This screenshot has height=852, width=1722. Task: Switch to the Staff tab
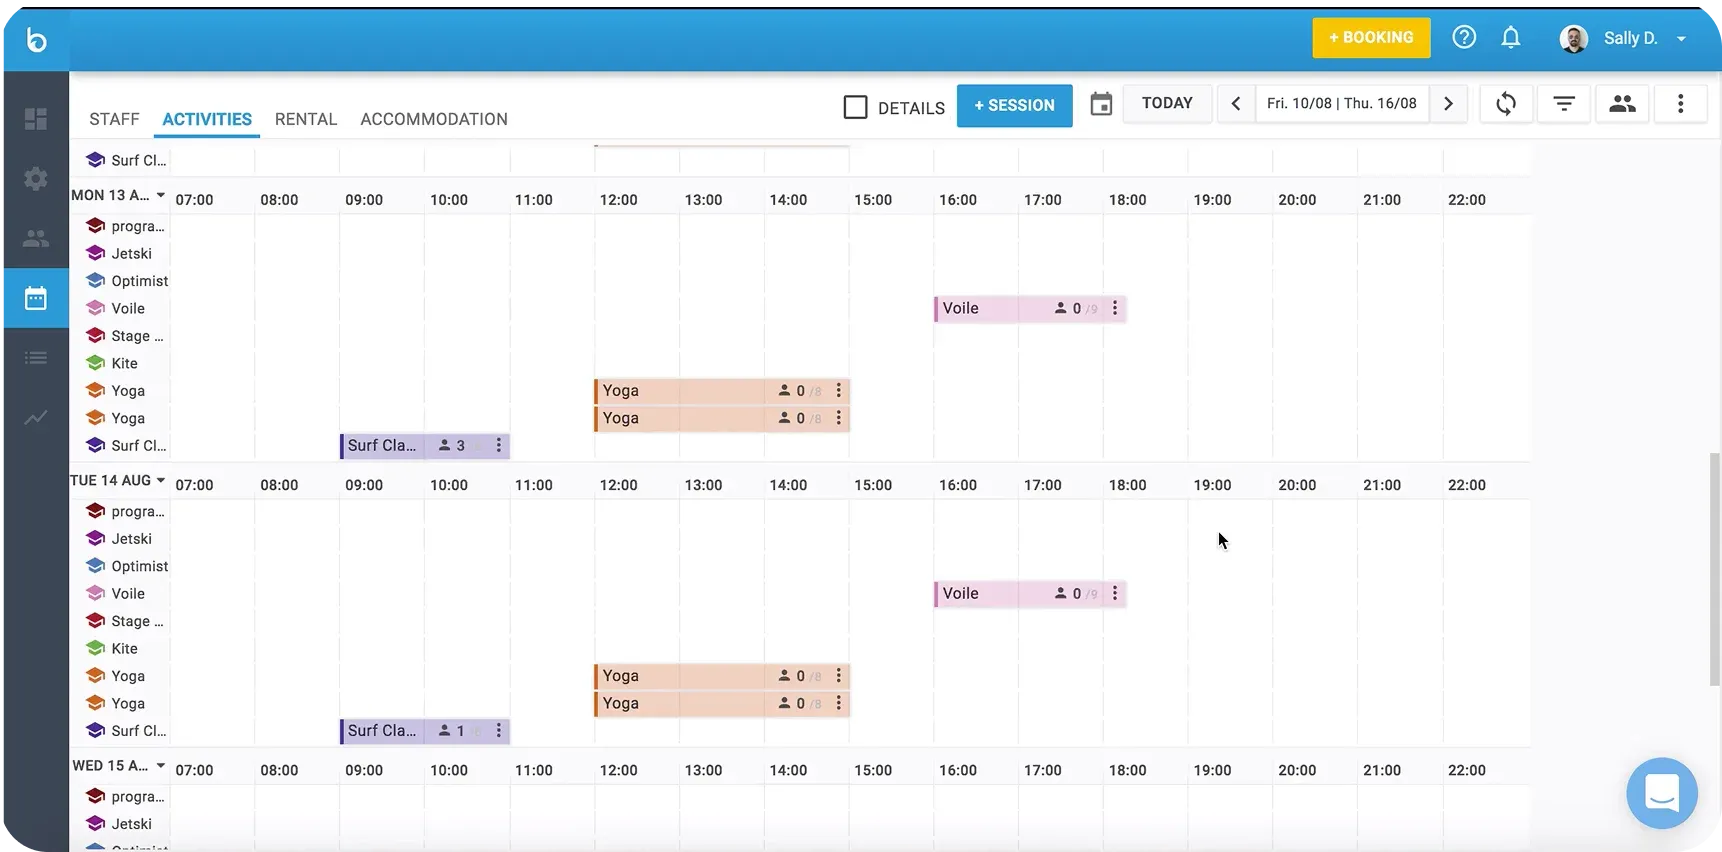point(114,119)
